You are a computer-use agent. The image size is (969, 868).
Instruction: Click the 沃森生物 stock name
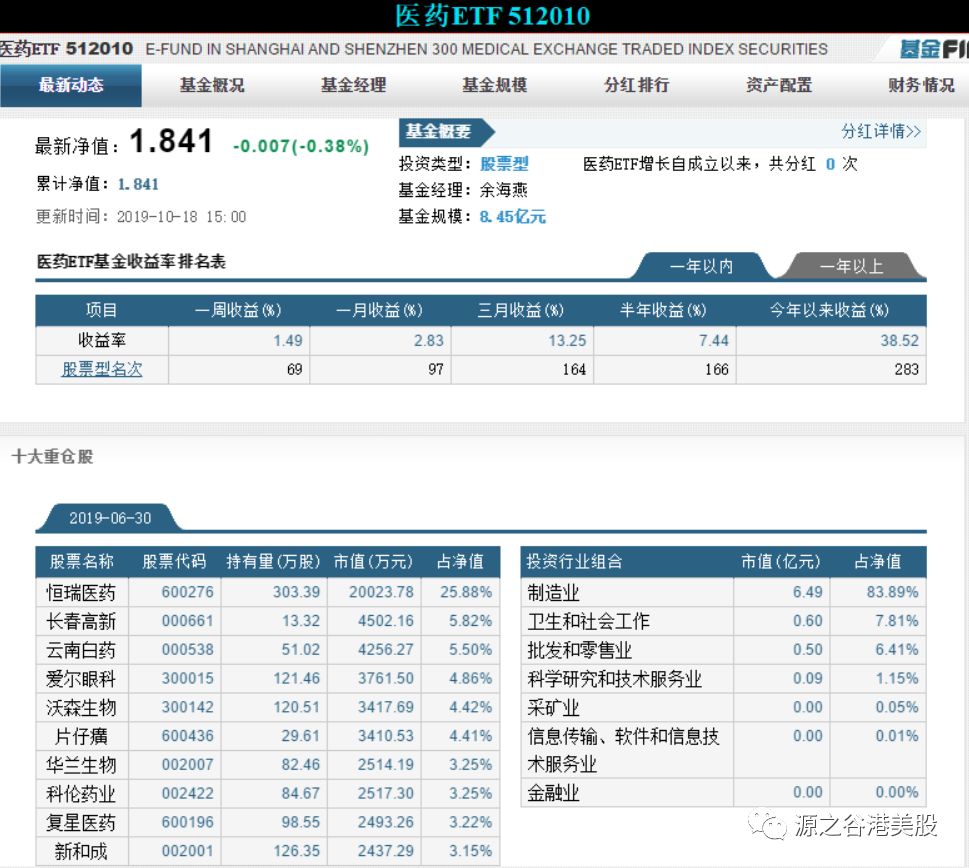(81, 707)
